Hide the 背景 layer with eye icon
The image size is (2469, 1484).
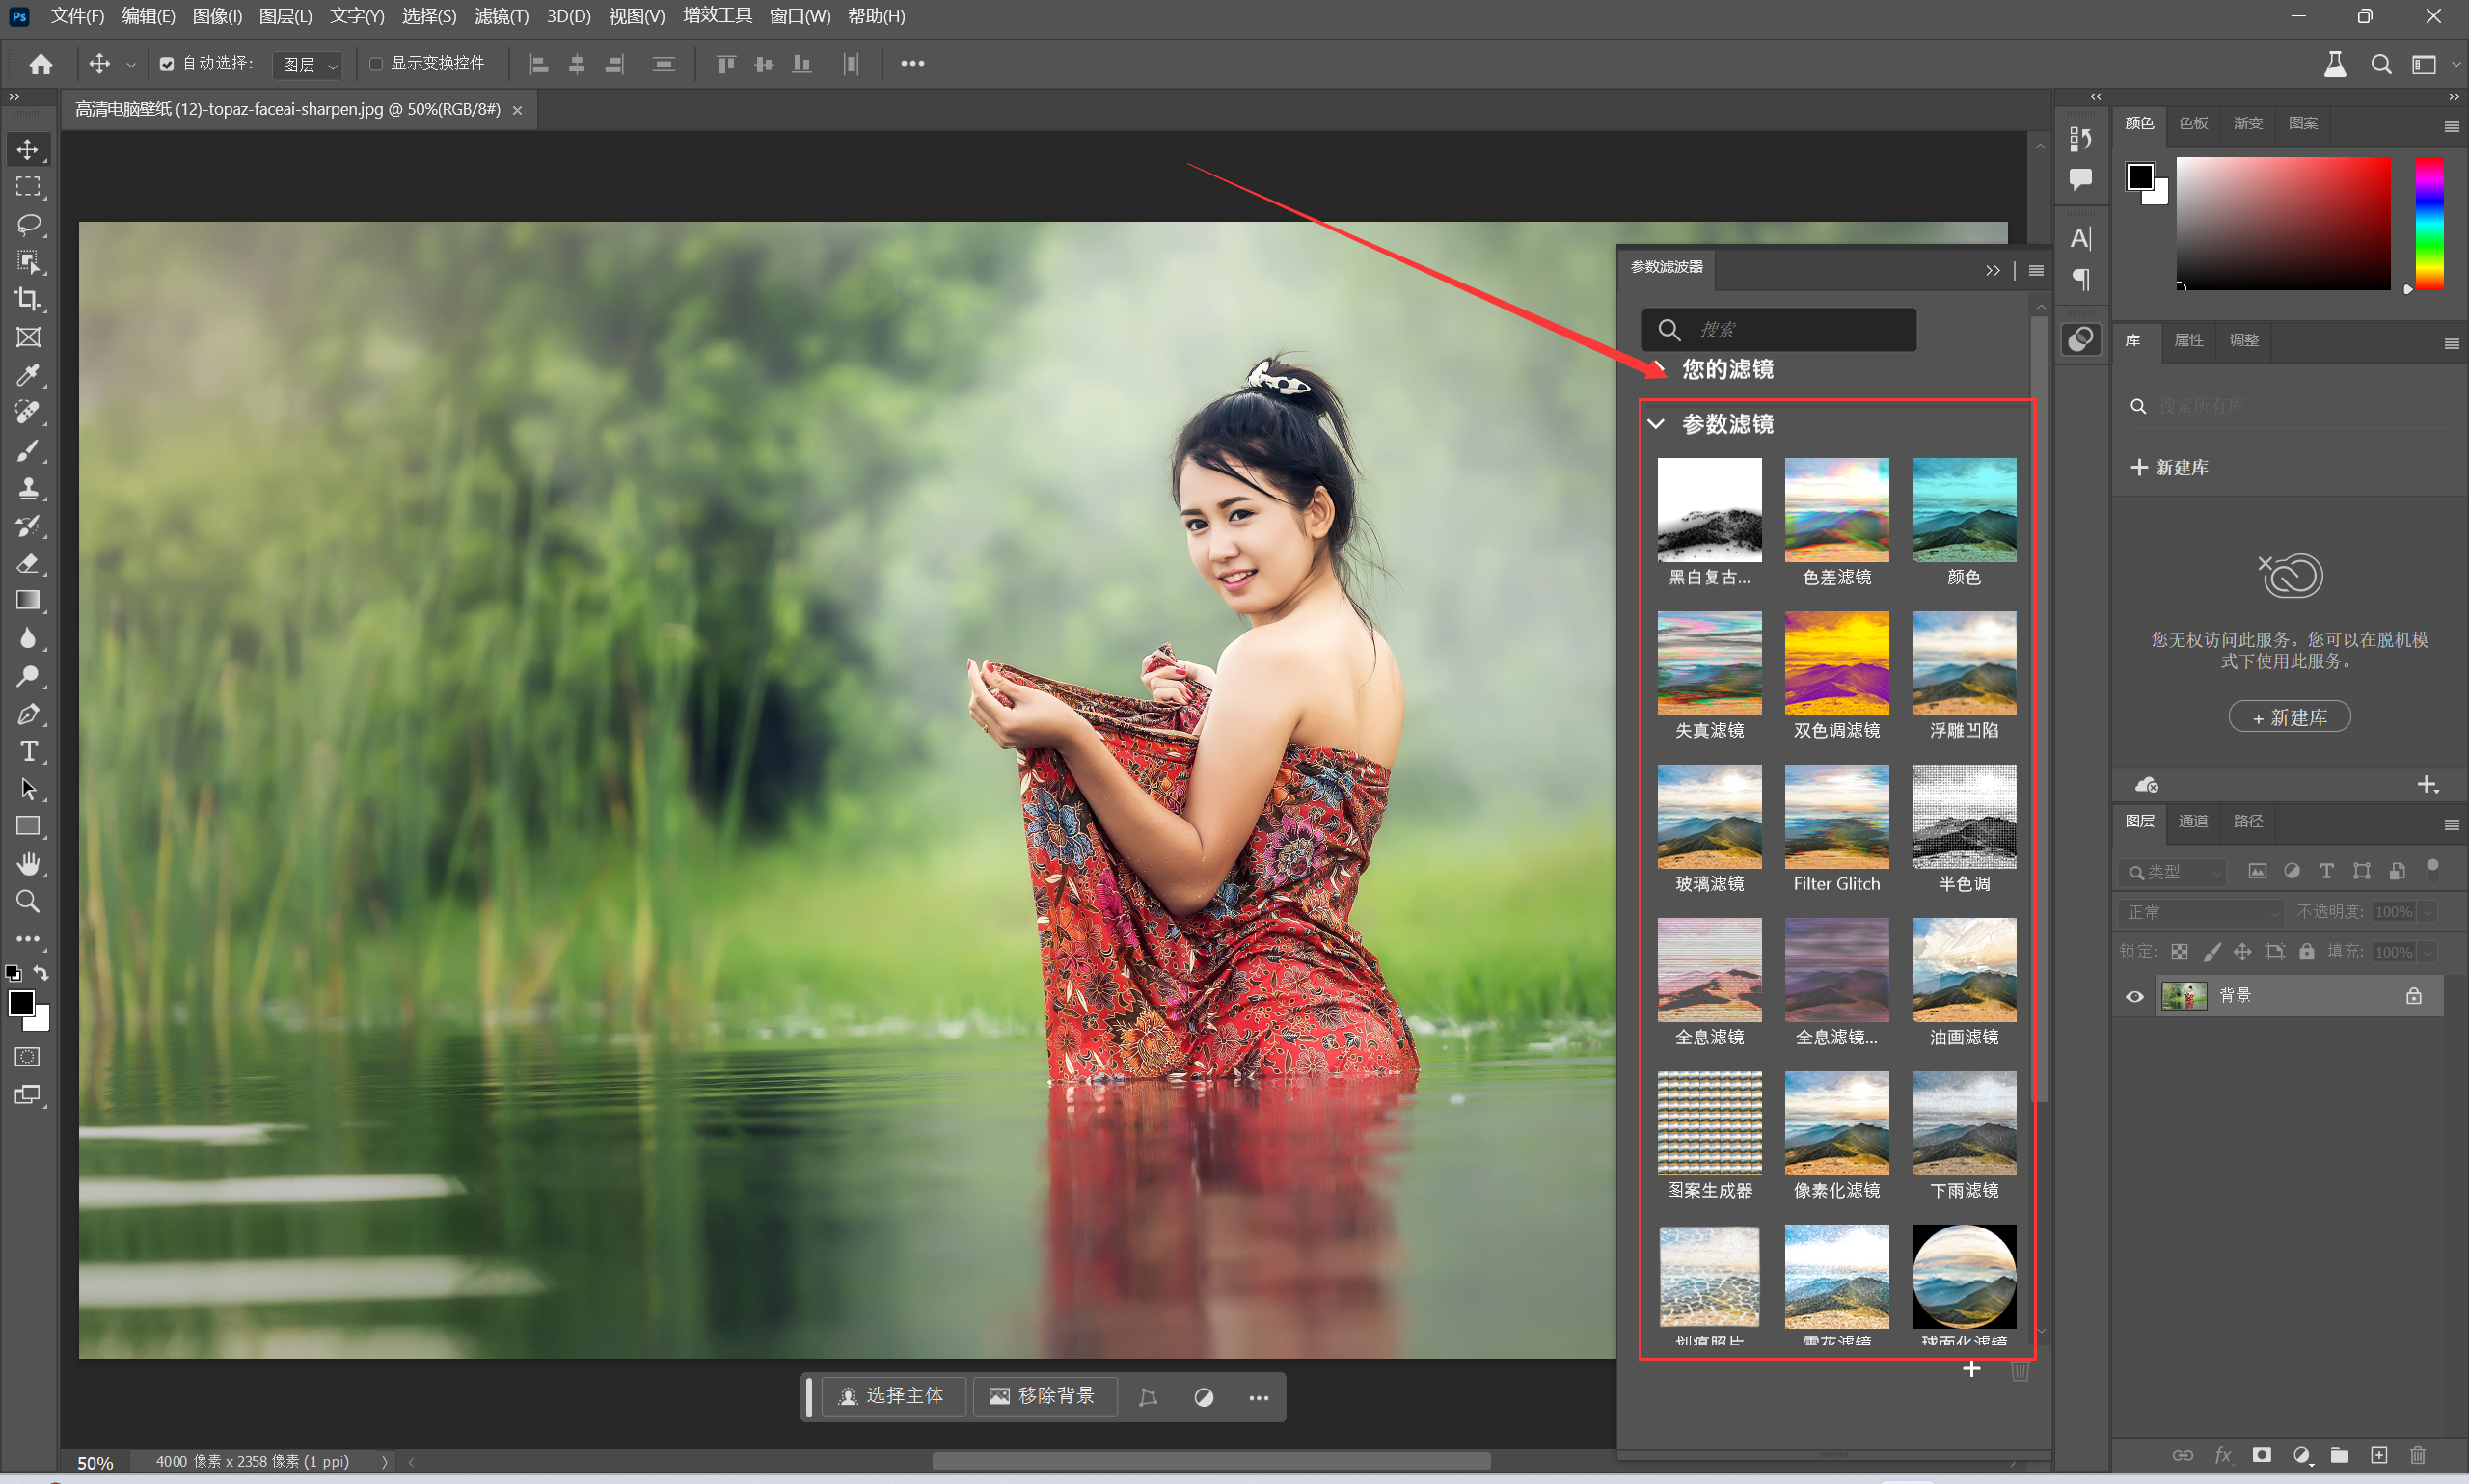pos(2134,996)
